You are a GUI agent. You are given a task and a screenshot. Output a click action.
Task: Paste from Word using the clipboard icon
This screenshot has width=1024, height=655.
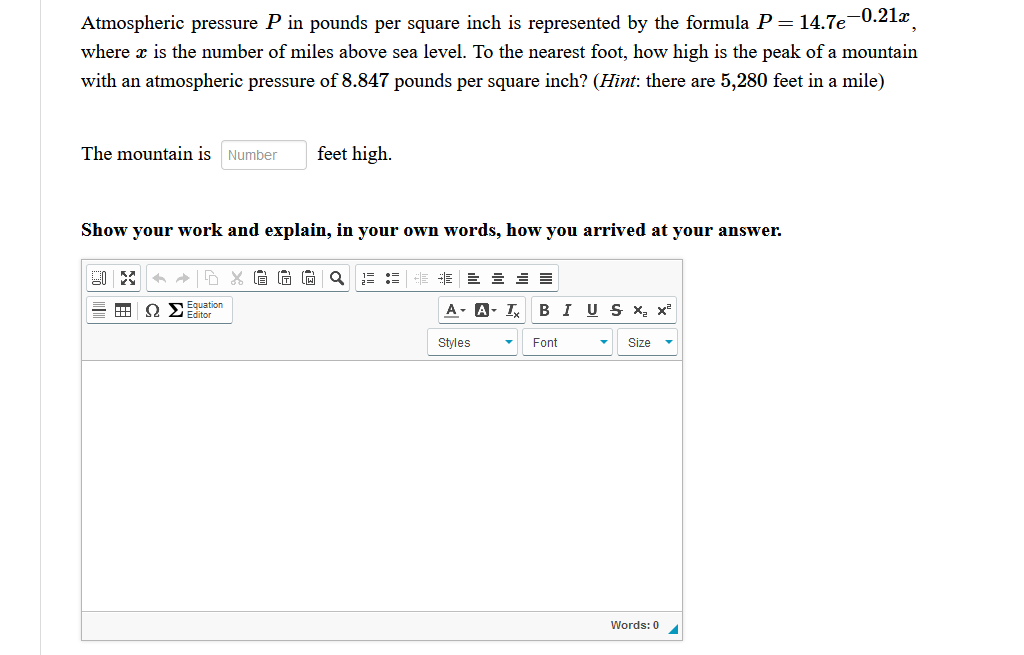click(x=308, y=278)
